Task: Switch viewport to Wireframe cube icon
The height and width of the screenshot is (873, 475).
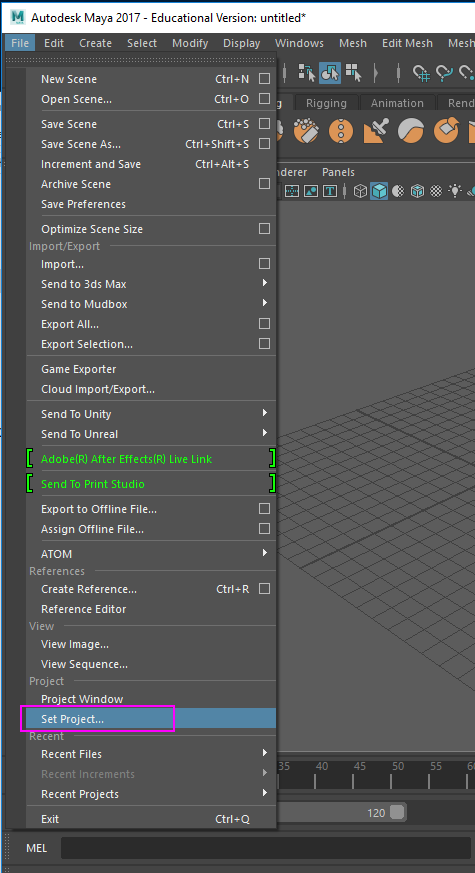Action: tap(361, 191)
